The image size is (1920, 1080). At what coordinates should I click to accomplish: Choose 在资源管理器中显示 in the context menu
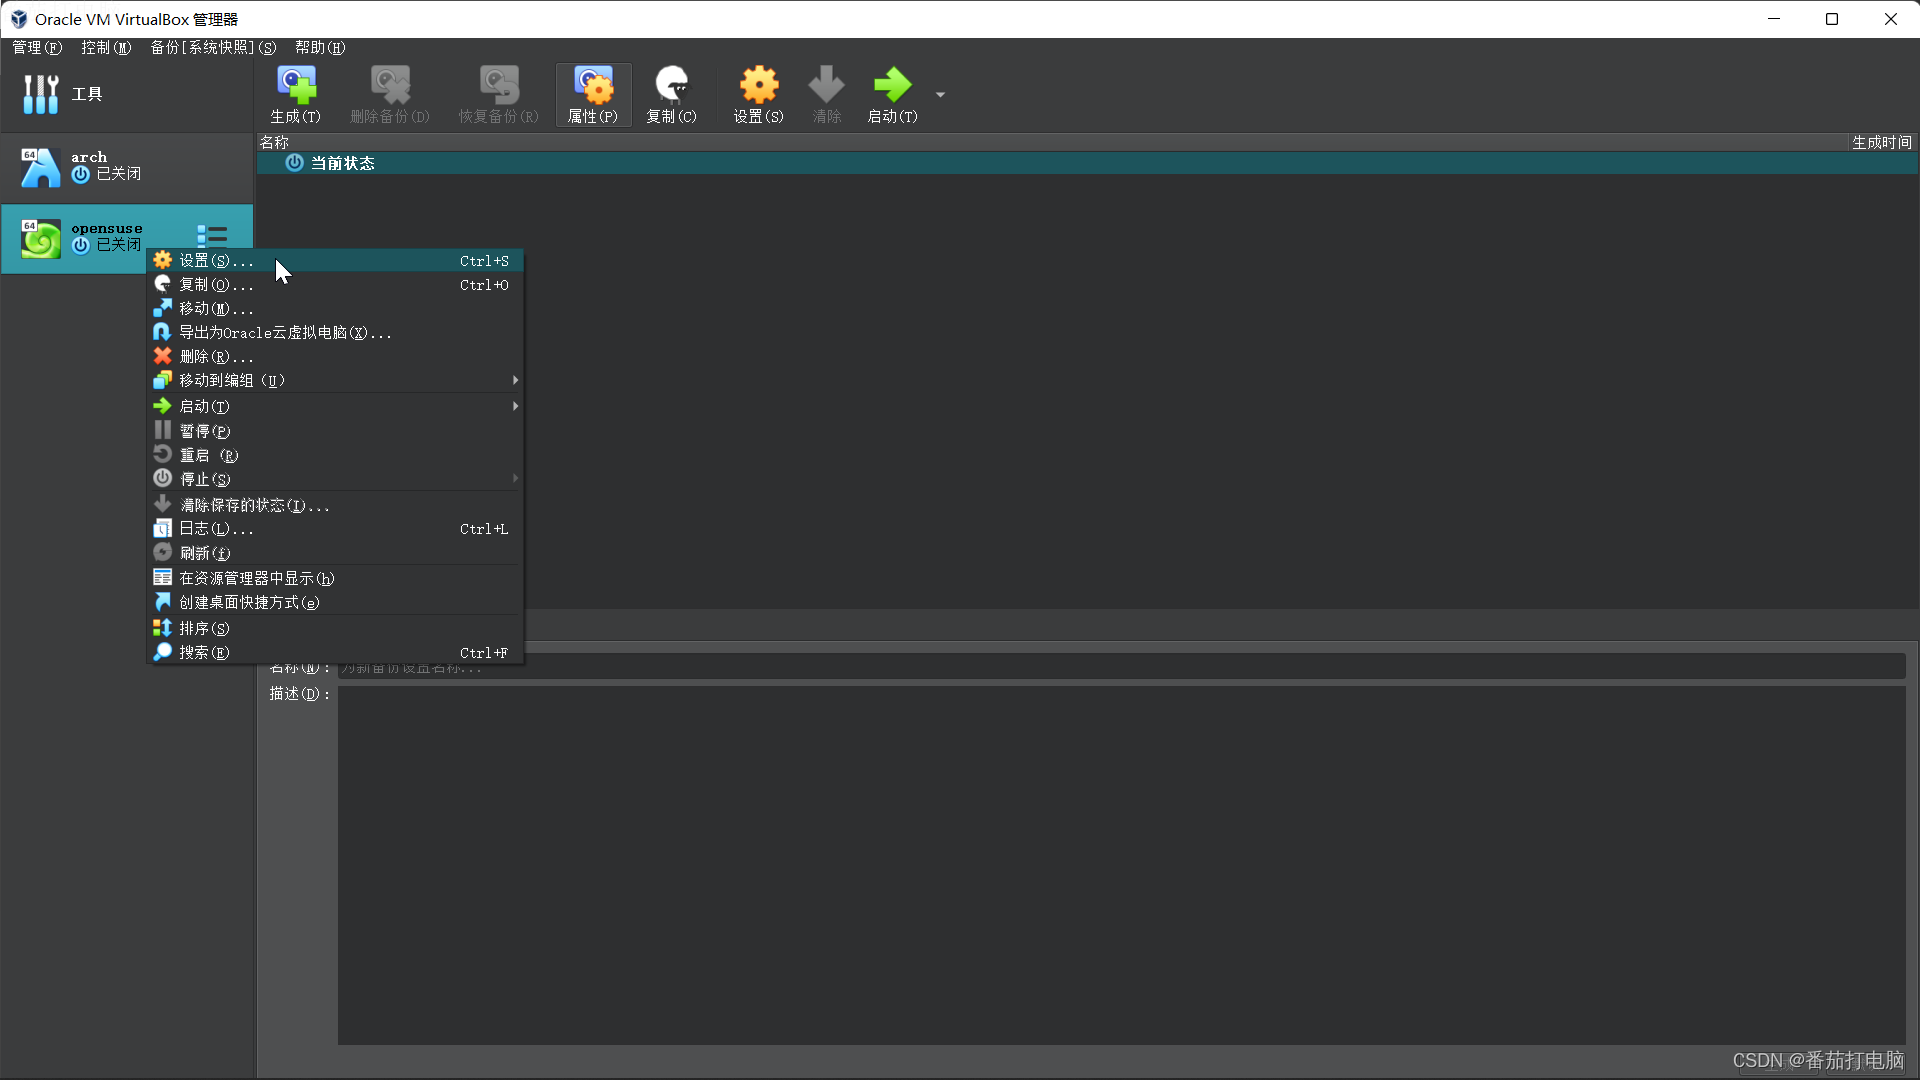tap(335, 579)
